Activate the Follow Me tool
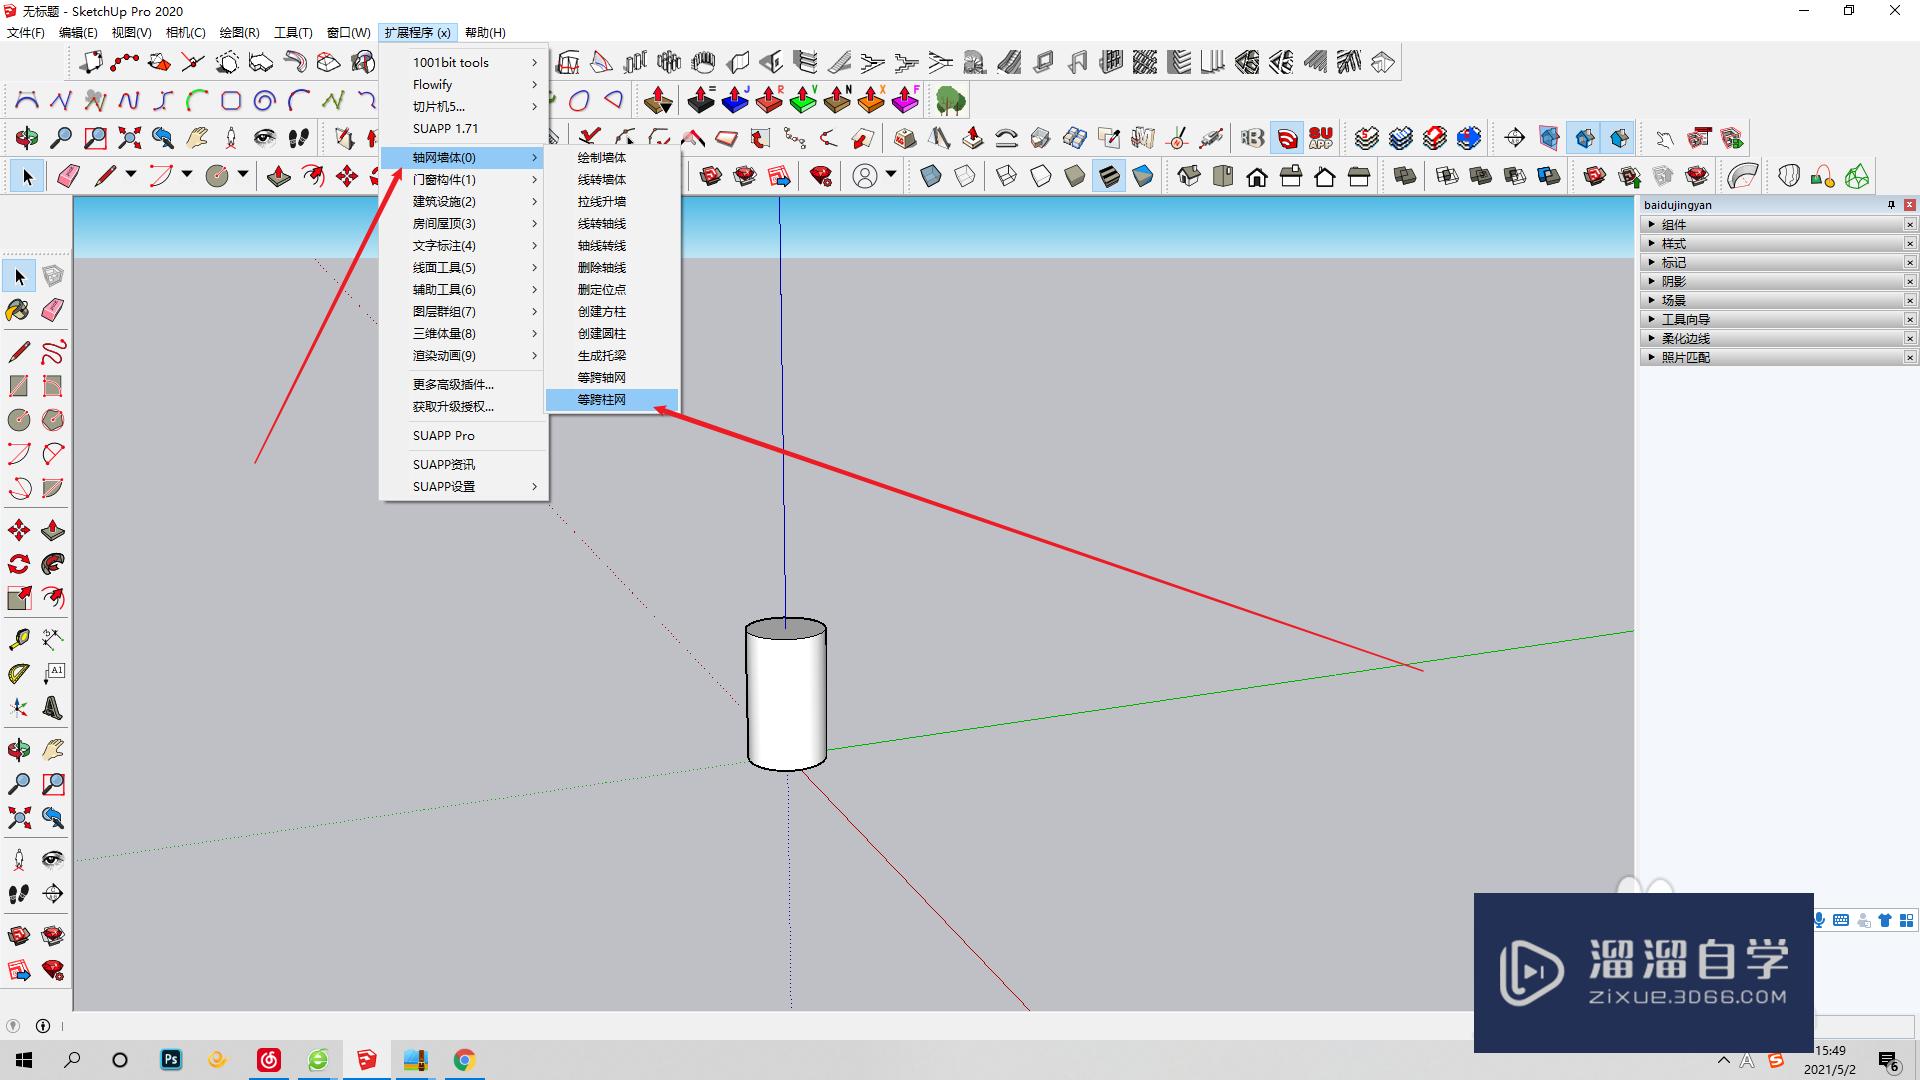This screenshot has width=1920, height=1080. pyautogui.click(x=53, y=564)
